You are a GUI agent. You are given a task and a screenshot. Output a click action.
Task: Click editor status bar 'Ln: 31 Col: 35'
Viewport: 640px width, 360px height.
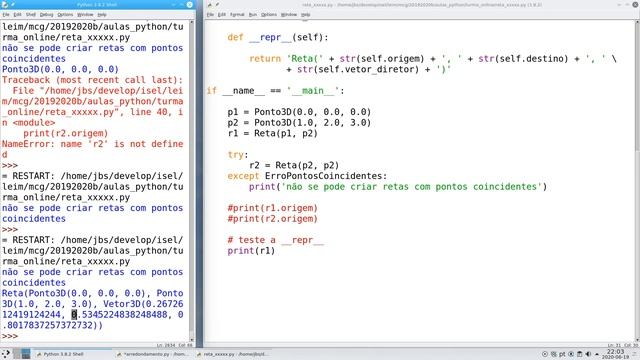pos(623,345)
